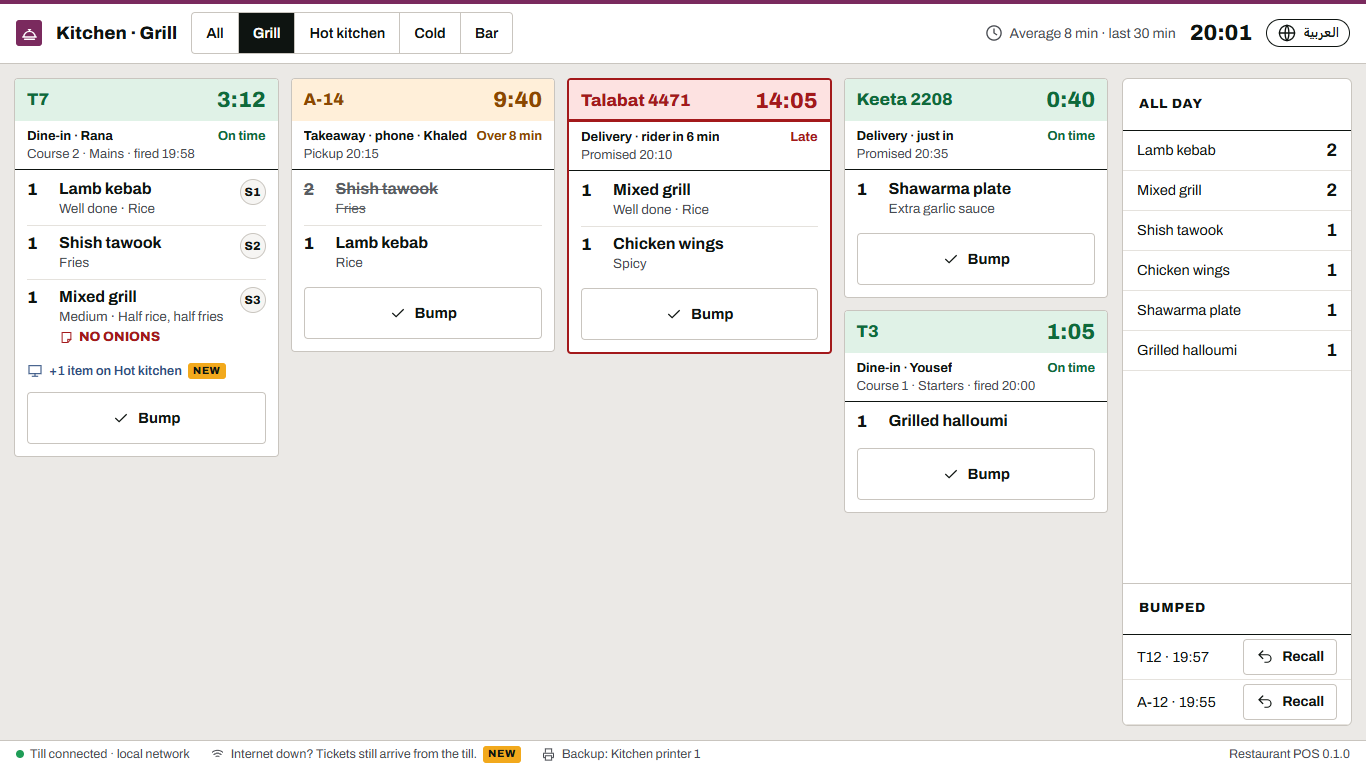Image resolution: width=1366 pixels, height=768 pixels.
Task: Click Lamb kebab item in A-14 ticket
Action: tap(423, 252)
